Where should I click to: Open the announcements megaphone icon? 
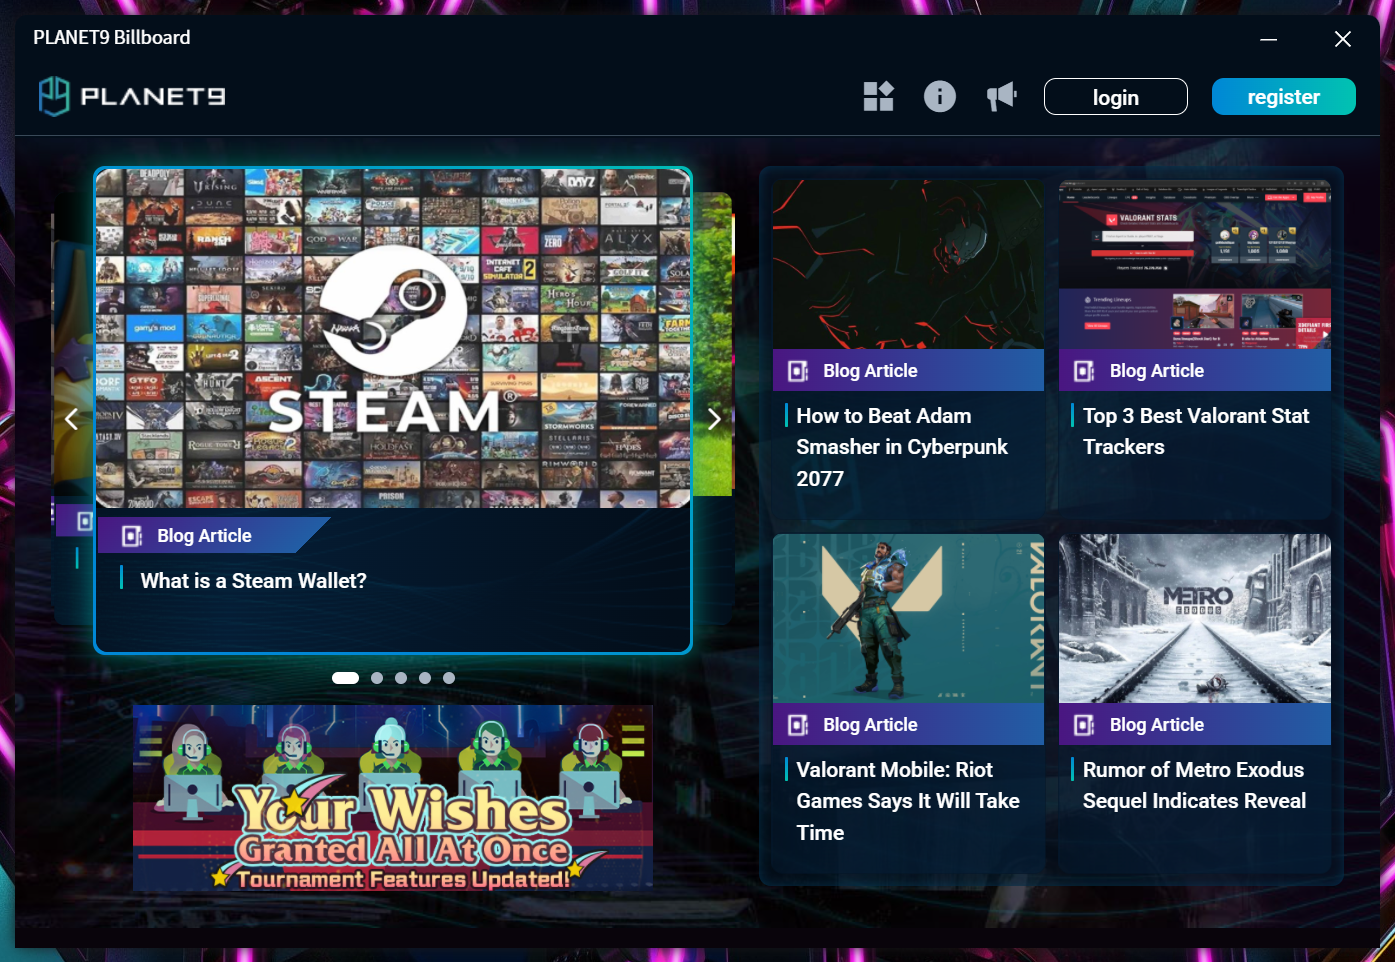pyautogui.click(x=1001, y=96)
